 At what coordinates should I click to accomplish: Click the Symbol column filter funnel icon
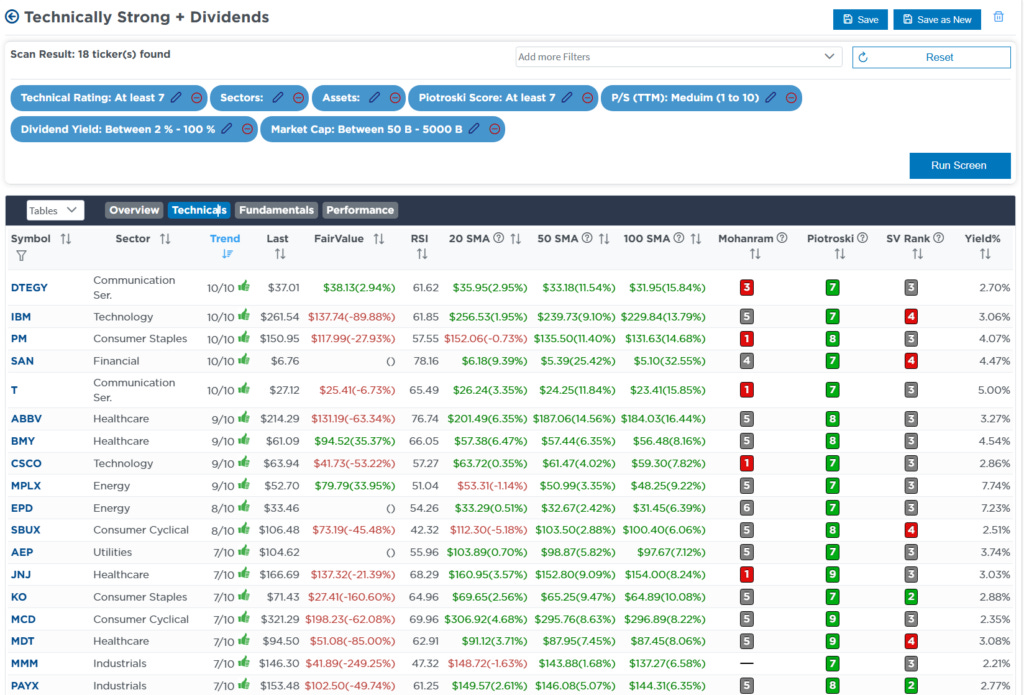click(22, 255)
